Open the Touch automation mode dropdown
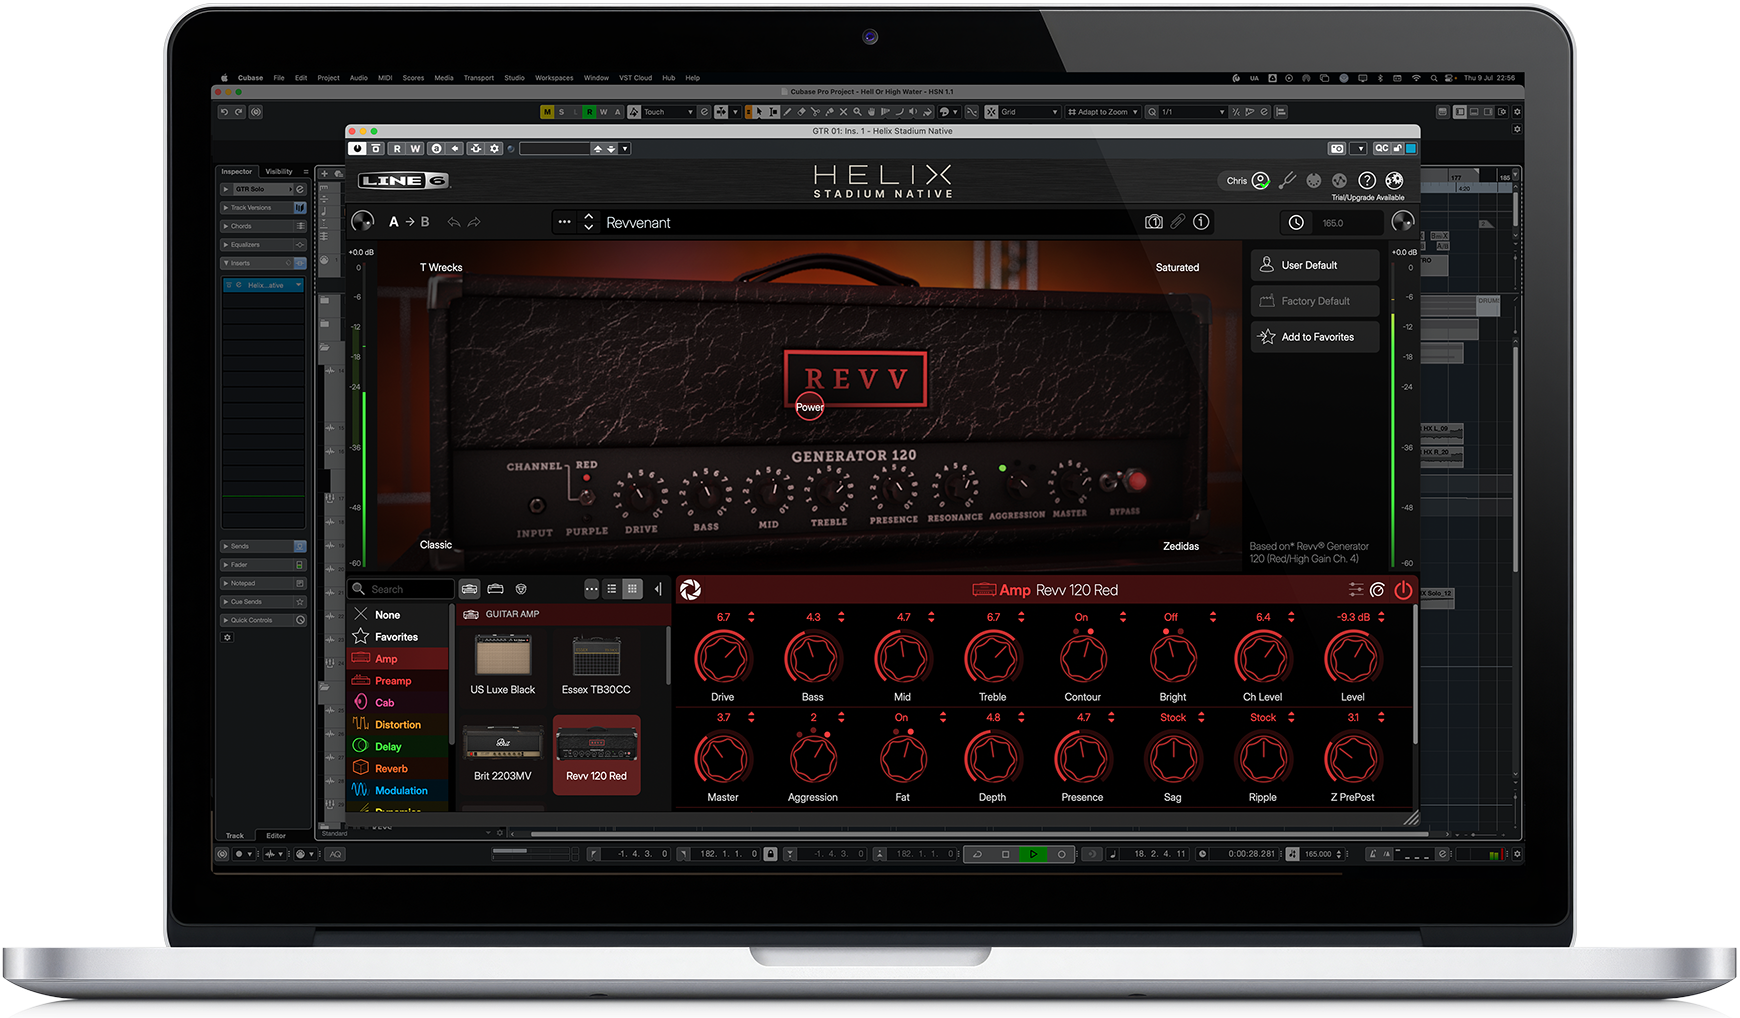The width and height of the screenshot is (1740, 1018). [x=668, y=112]
